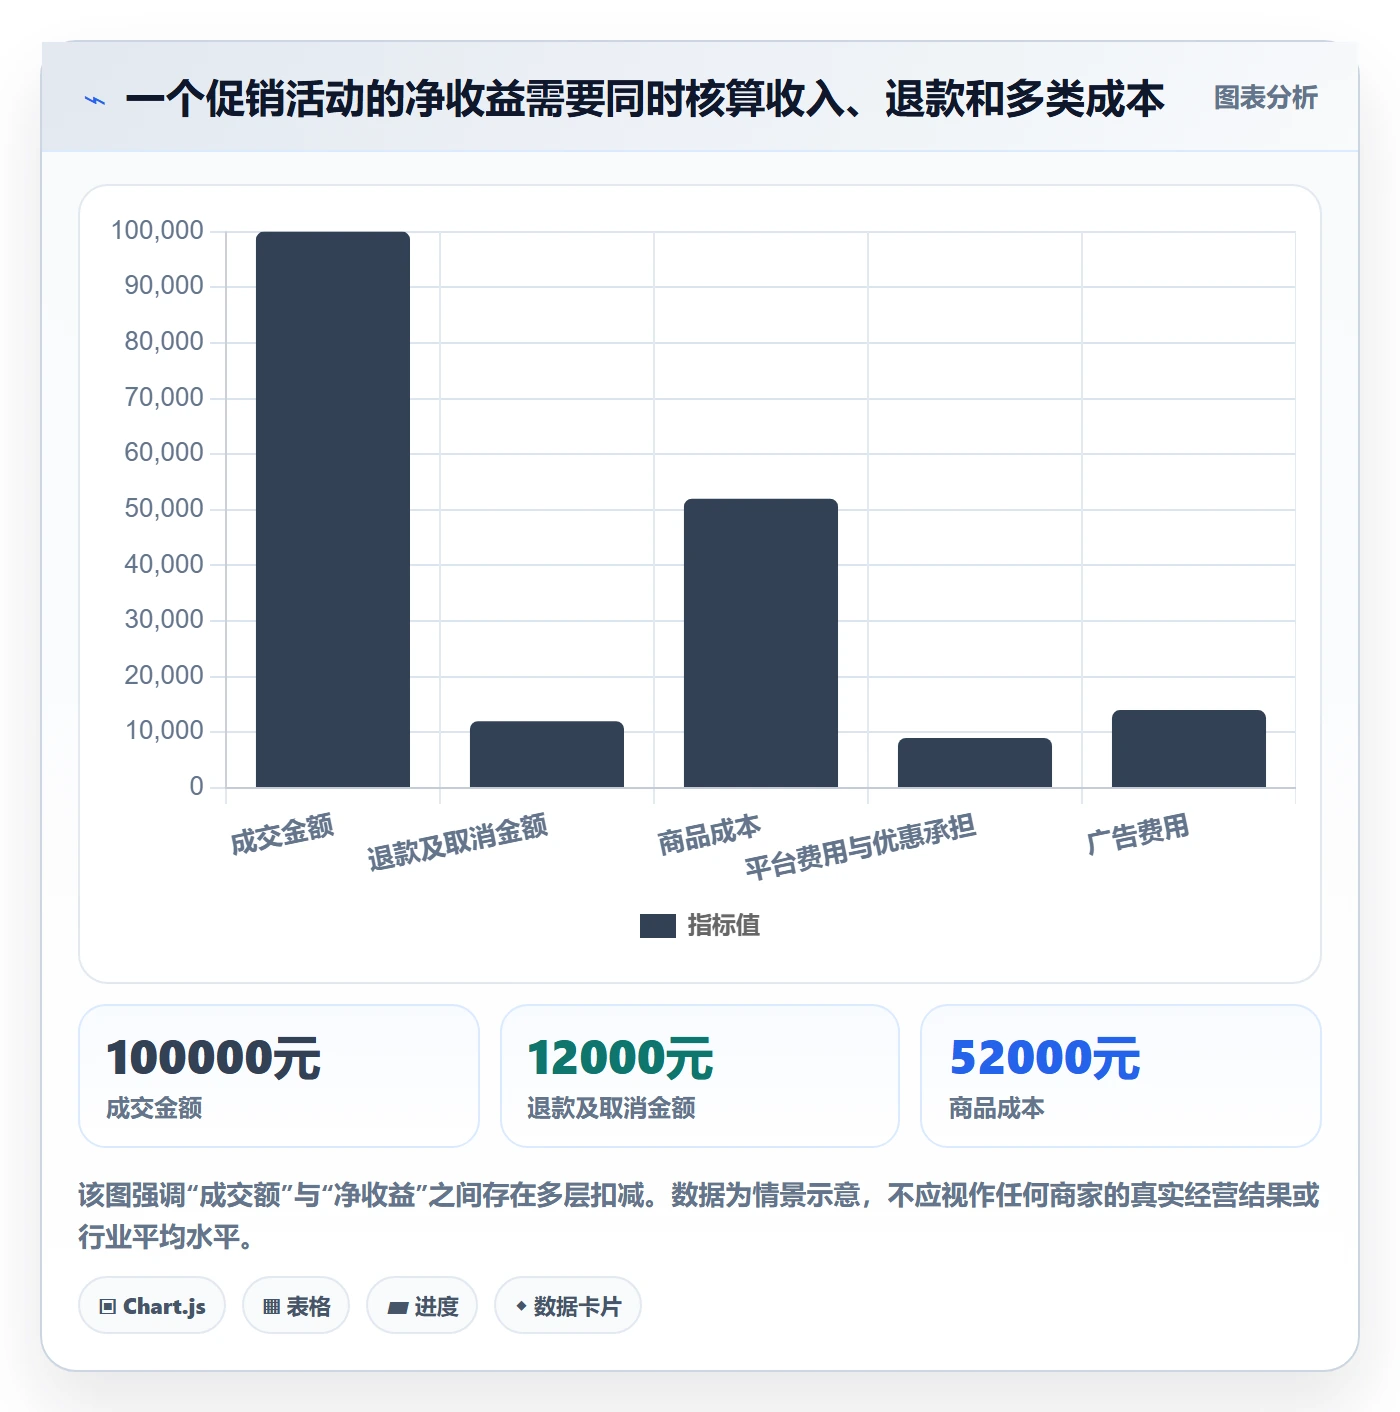This screenshot has width=1400, height=1412.
Task: Click the 退款及取消金额 bar in the chart
Action: (547, 754)
